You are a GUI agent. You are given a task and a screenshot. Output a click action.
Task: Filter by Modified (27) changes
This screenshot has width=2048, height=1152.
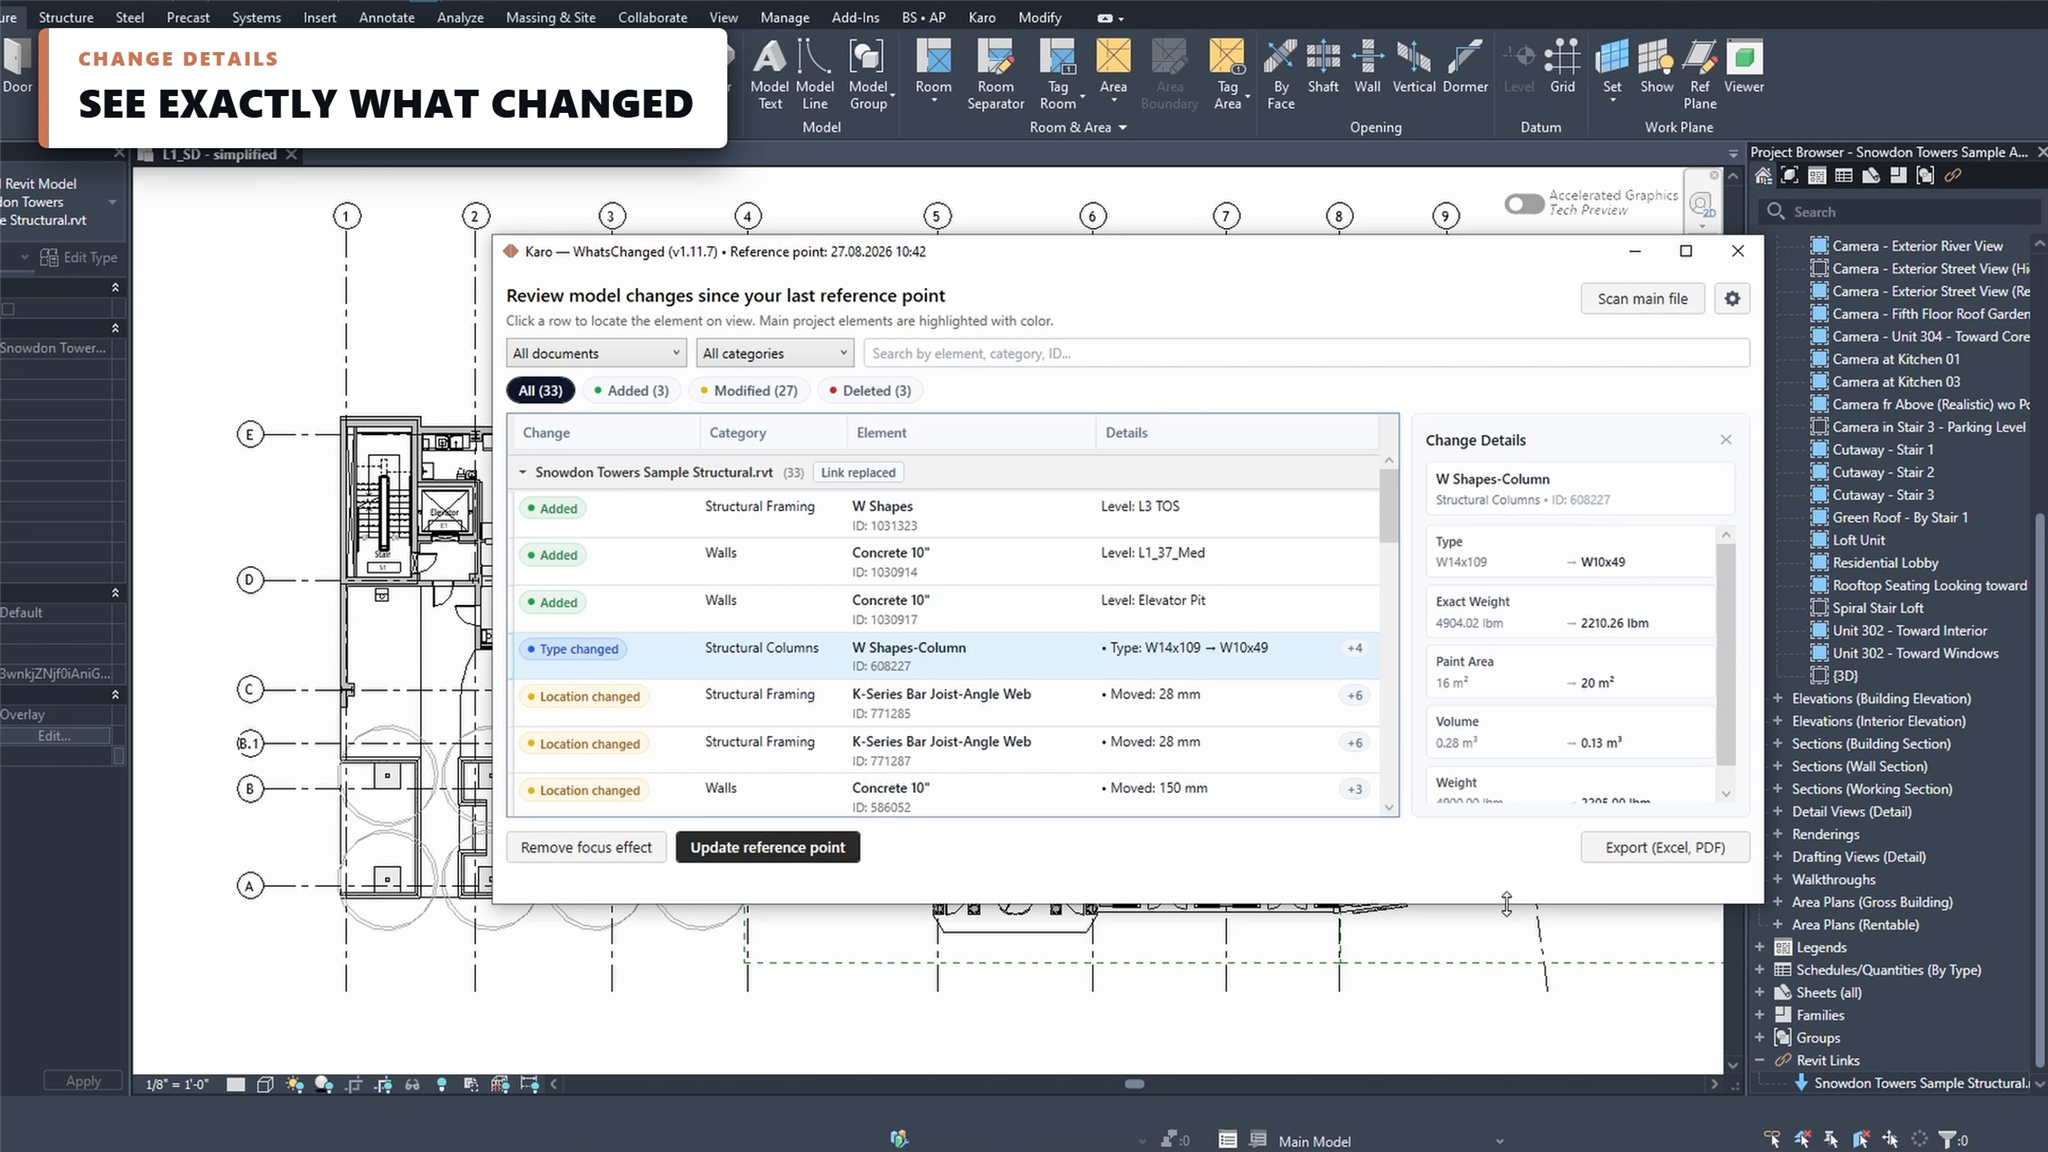pyautogui.click(x=749, y=390)
